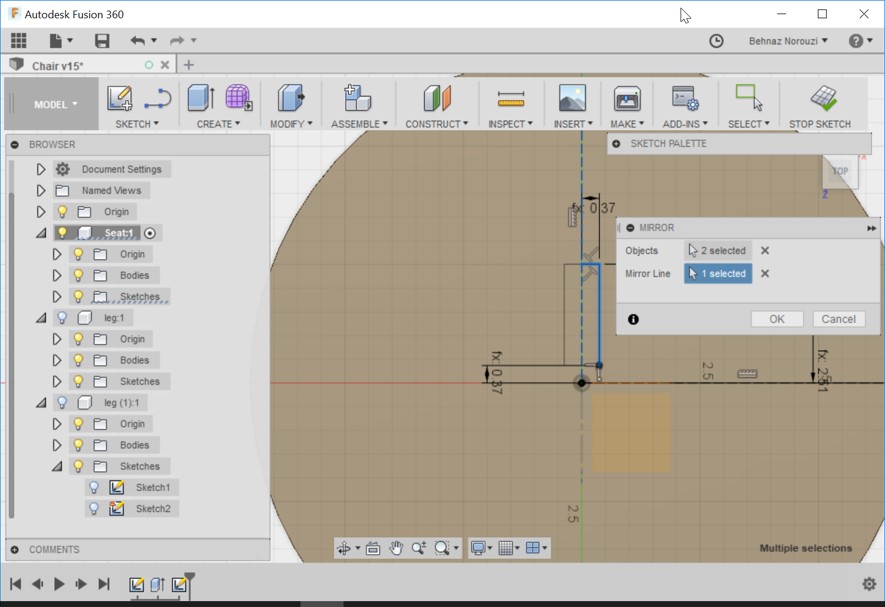The height and width of the screenshot is (607, 885).
Task: Click OK in the Mirror dialog
Action: [x=777, y=319]
